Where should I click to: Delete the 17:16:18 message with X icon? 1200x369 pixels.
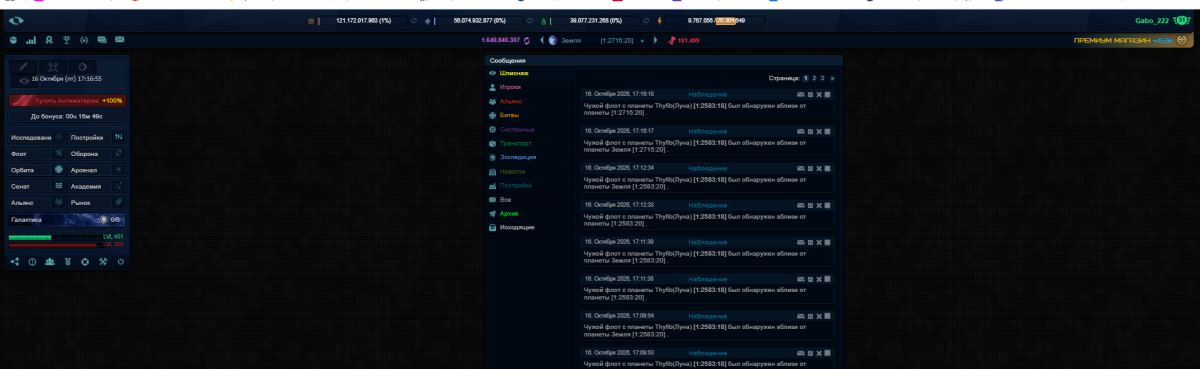[x=819, y=95]
